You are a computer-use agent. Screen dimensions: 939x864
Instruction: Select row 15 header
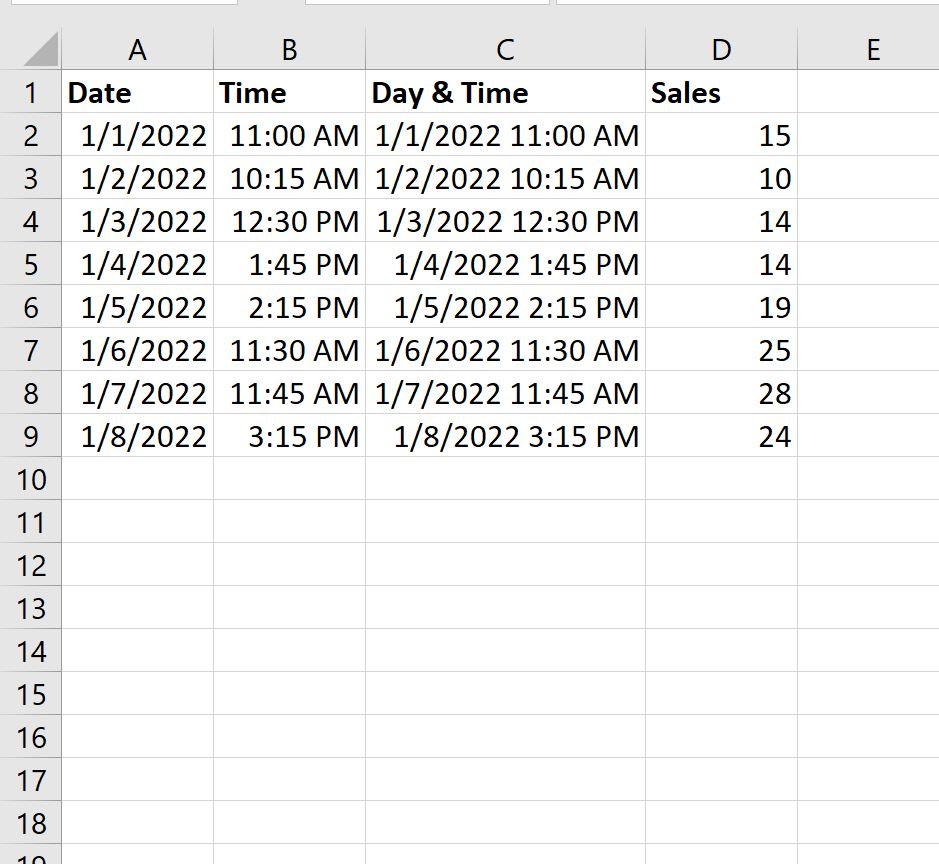pyautogui.click(x=31, y=694)
